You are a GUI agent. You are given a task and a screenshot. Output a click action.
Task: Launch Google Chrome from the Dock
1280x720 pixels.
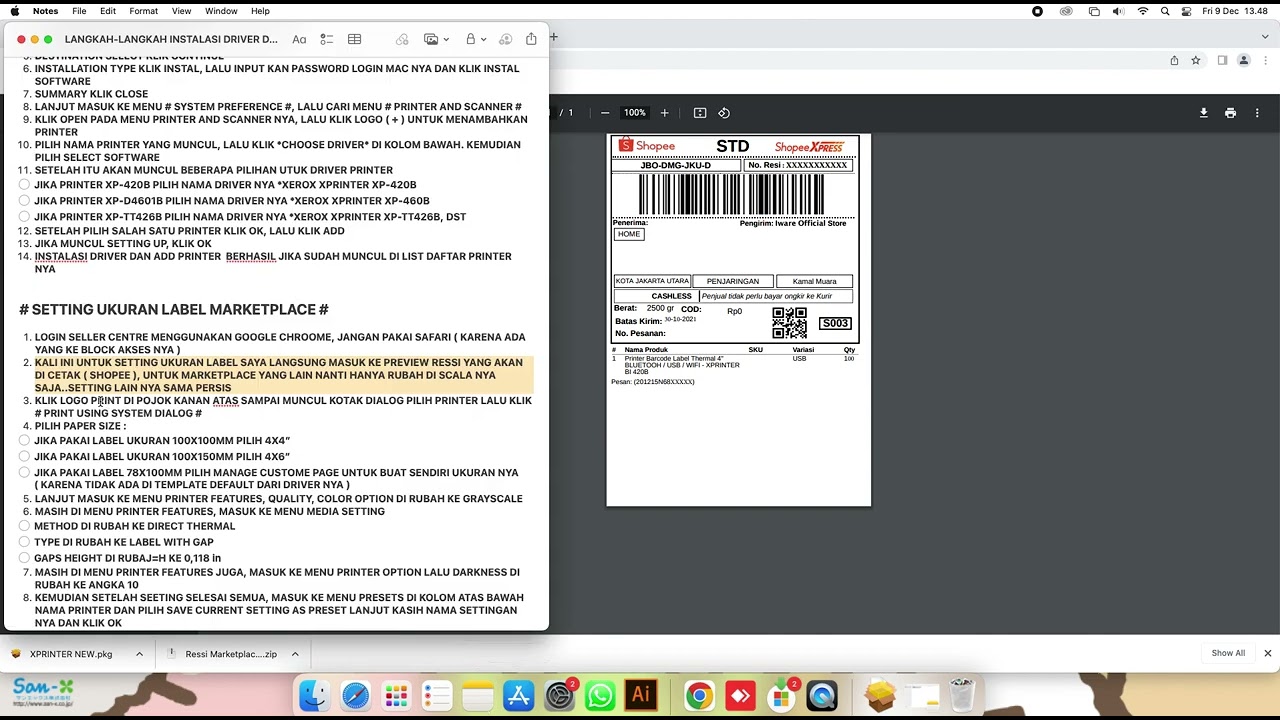pos(699,695)
